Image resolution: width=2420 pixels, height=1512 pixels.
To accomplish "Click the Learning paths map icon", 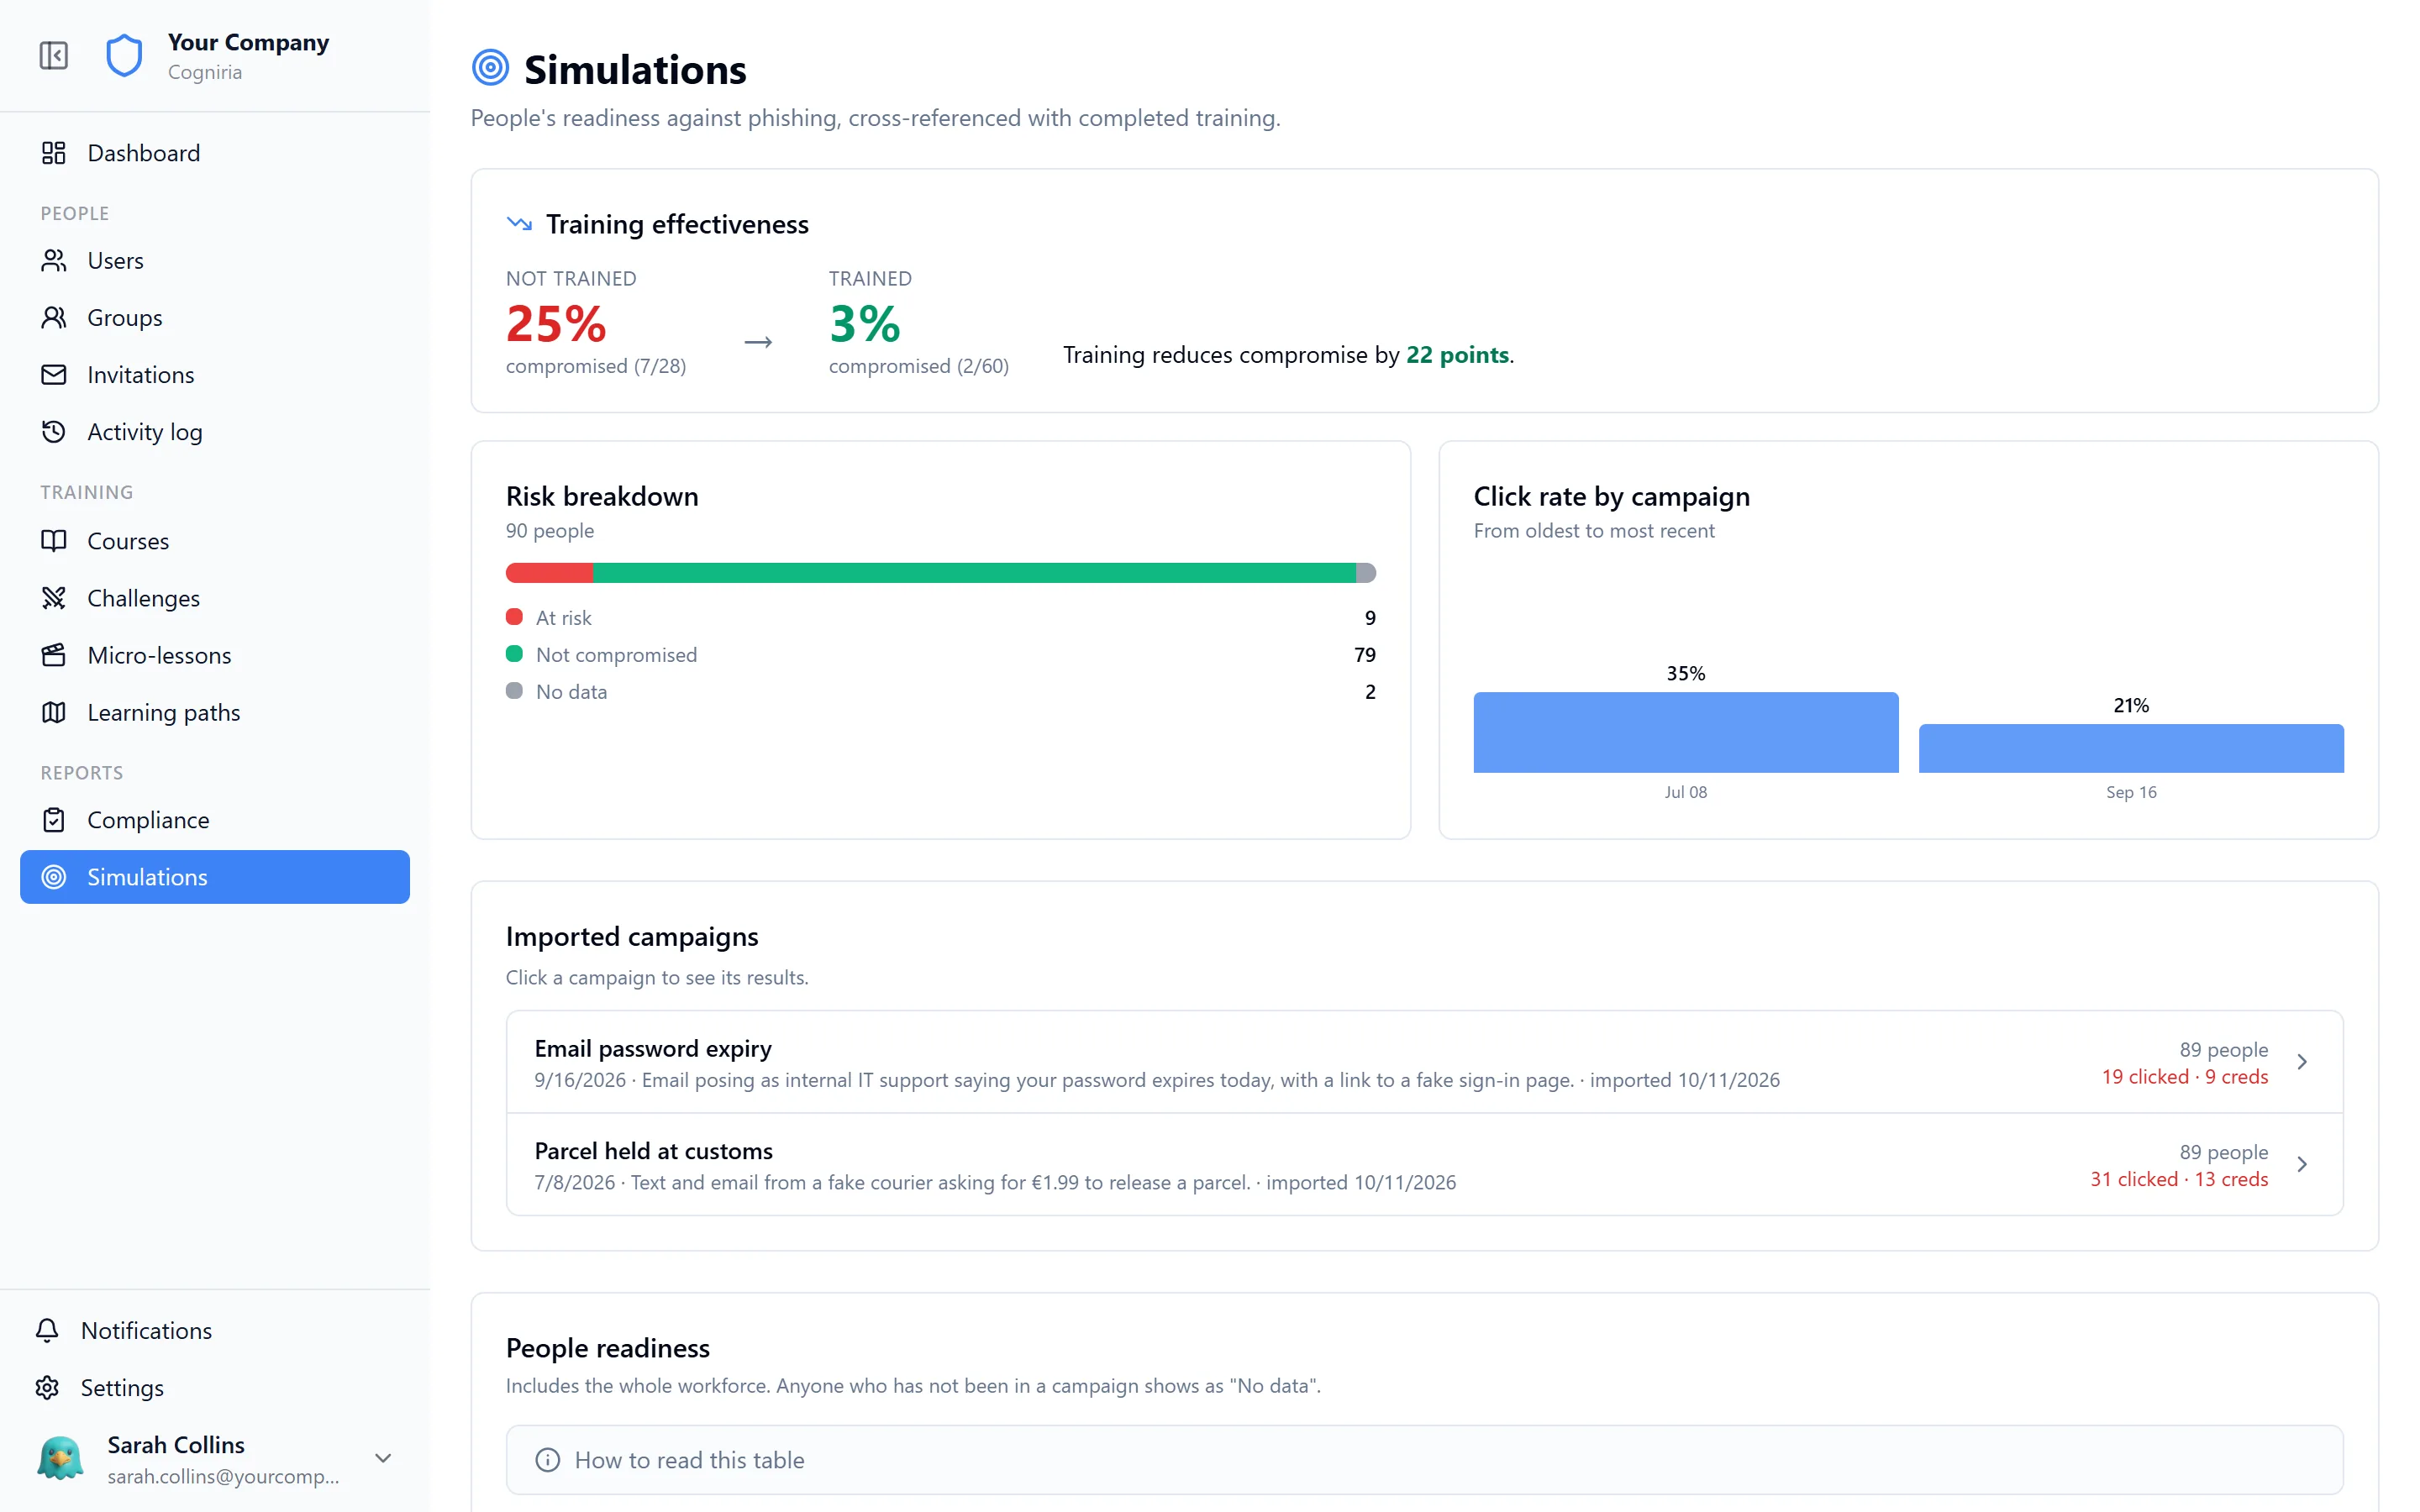I will [x=54, y=712].
